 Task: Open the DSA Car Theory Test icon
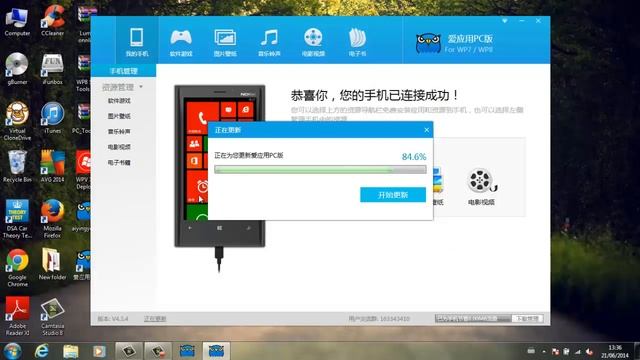[17, 219]
